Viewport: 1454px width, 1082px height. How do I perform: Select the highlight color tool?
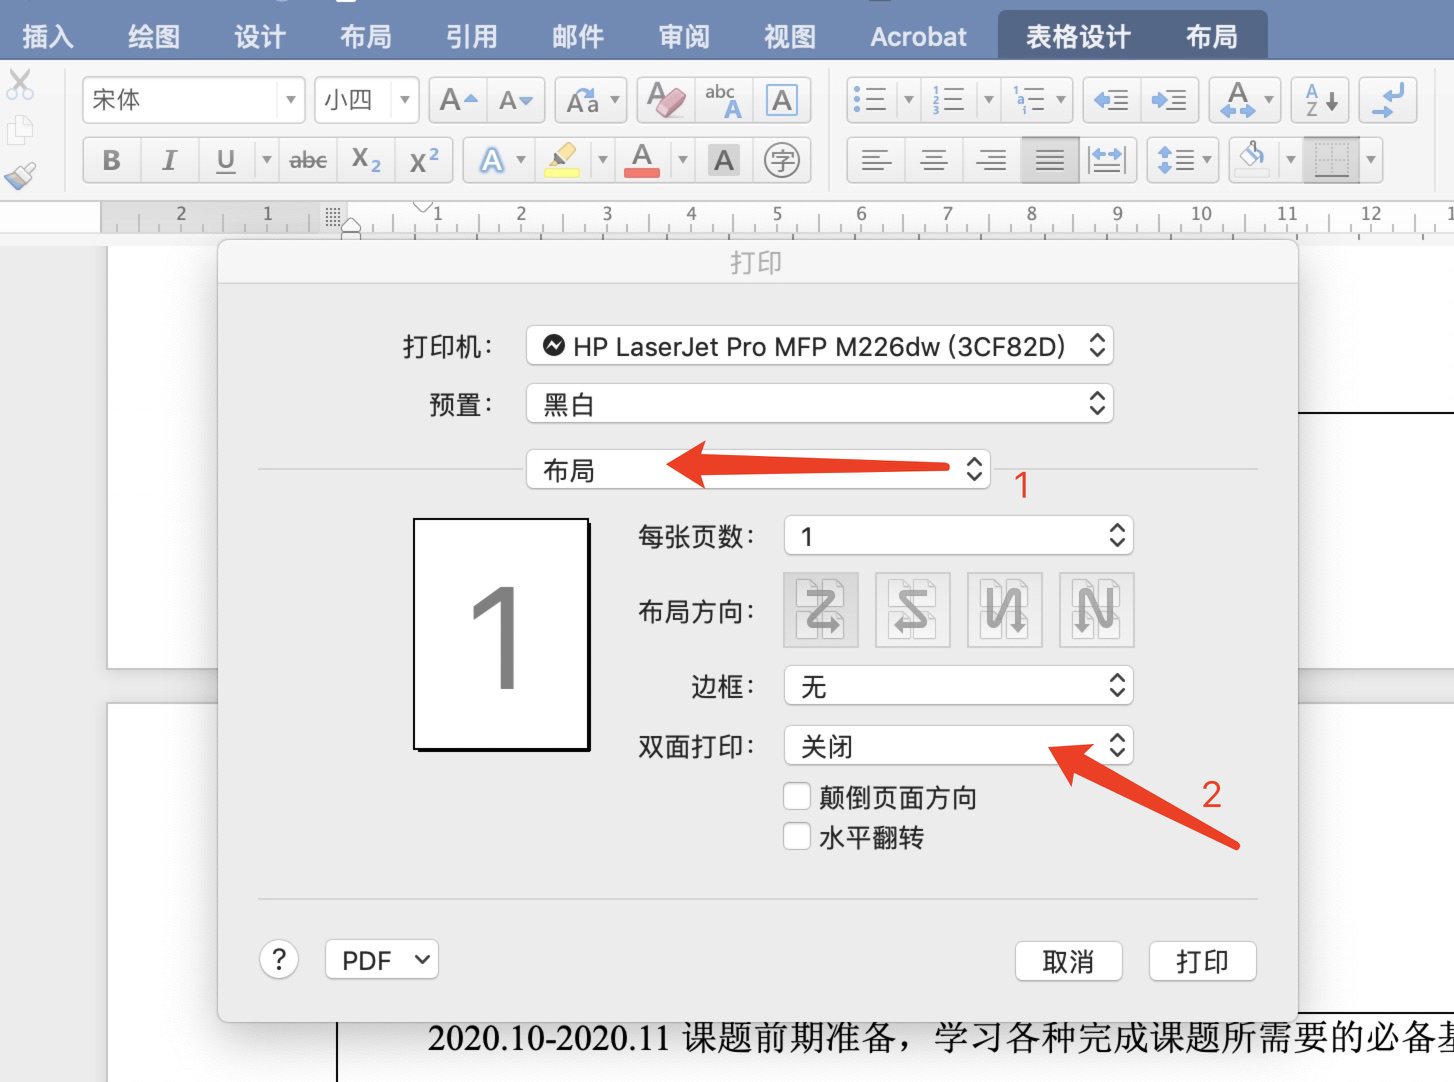[563, 160]
